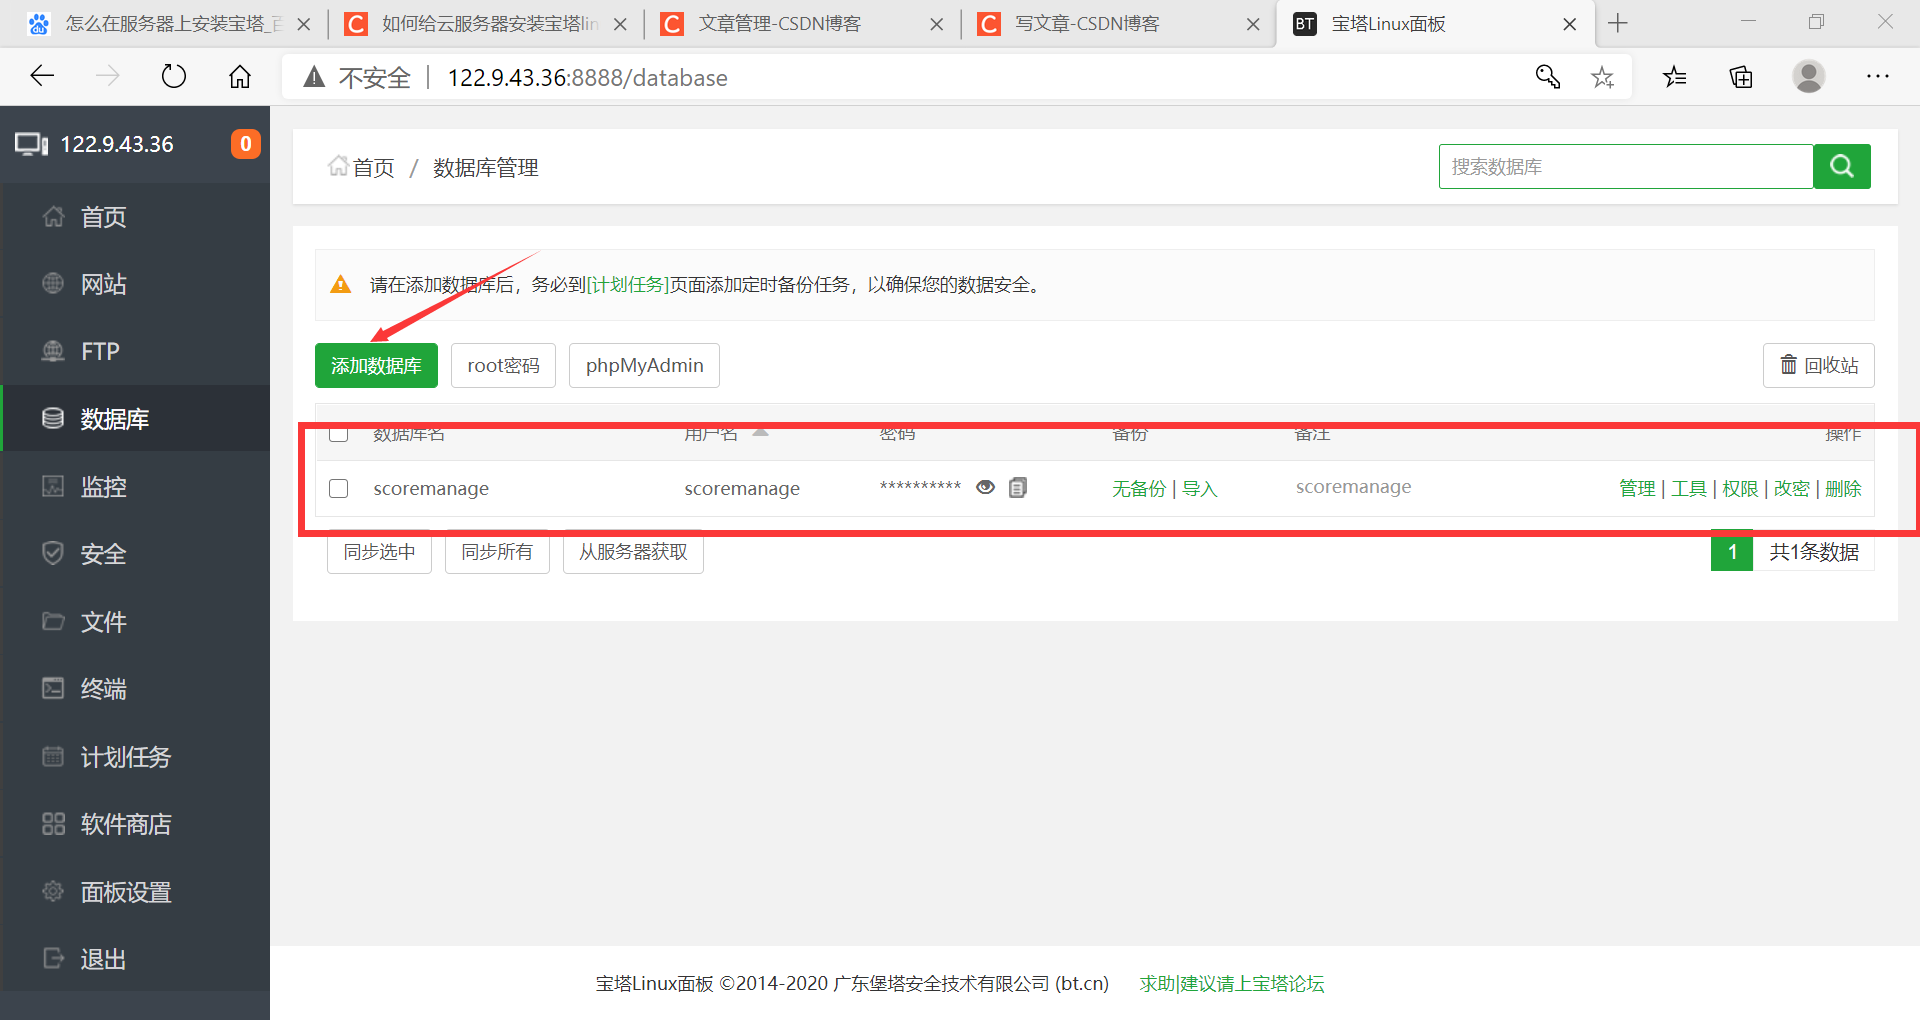This screenshot has width=1920, height=1020.
Task: Open the 回收站 recycle bin
Action: coord(1818,365)
